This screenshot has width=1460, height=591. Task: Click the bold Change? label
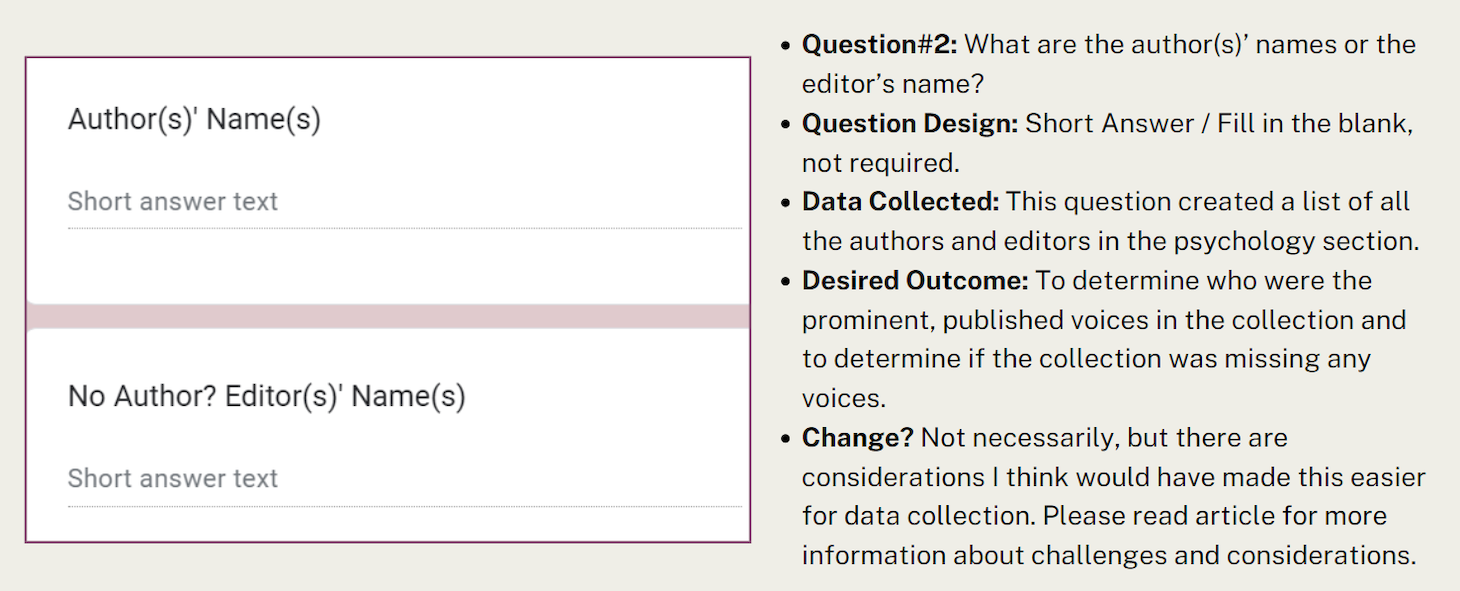857,438
